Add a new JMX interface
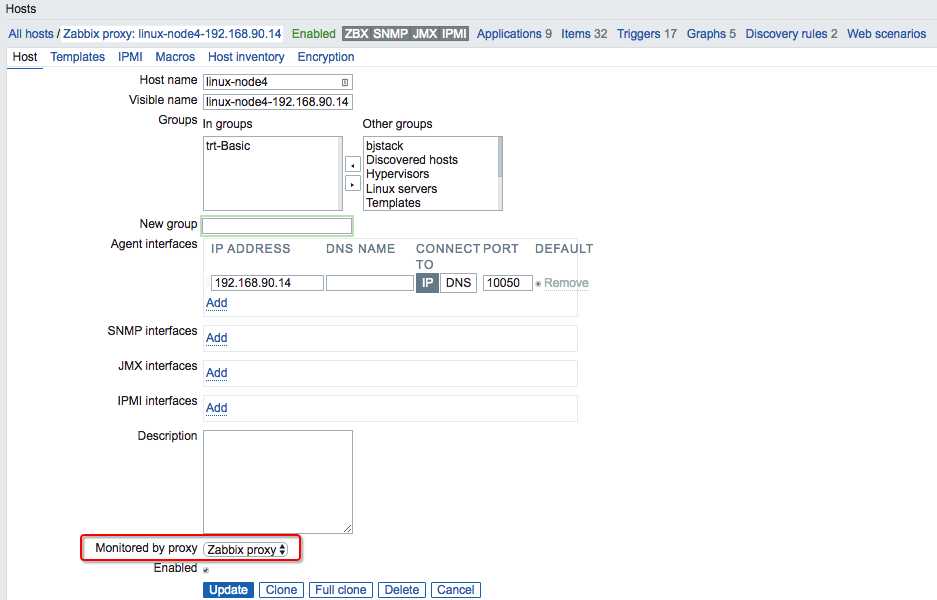The width and height of the screenshot is (937, 600). (x=216, y=373)
